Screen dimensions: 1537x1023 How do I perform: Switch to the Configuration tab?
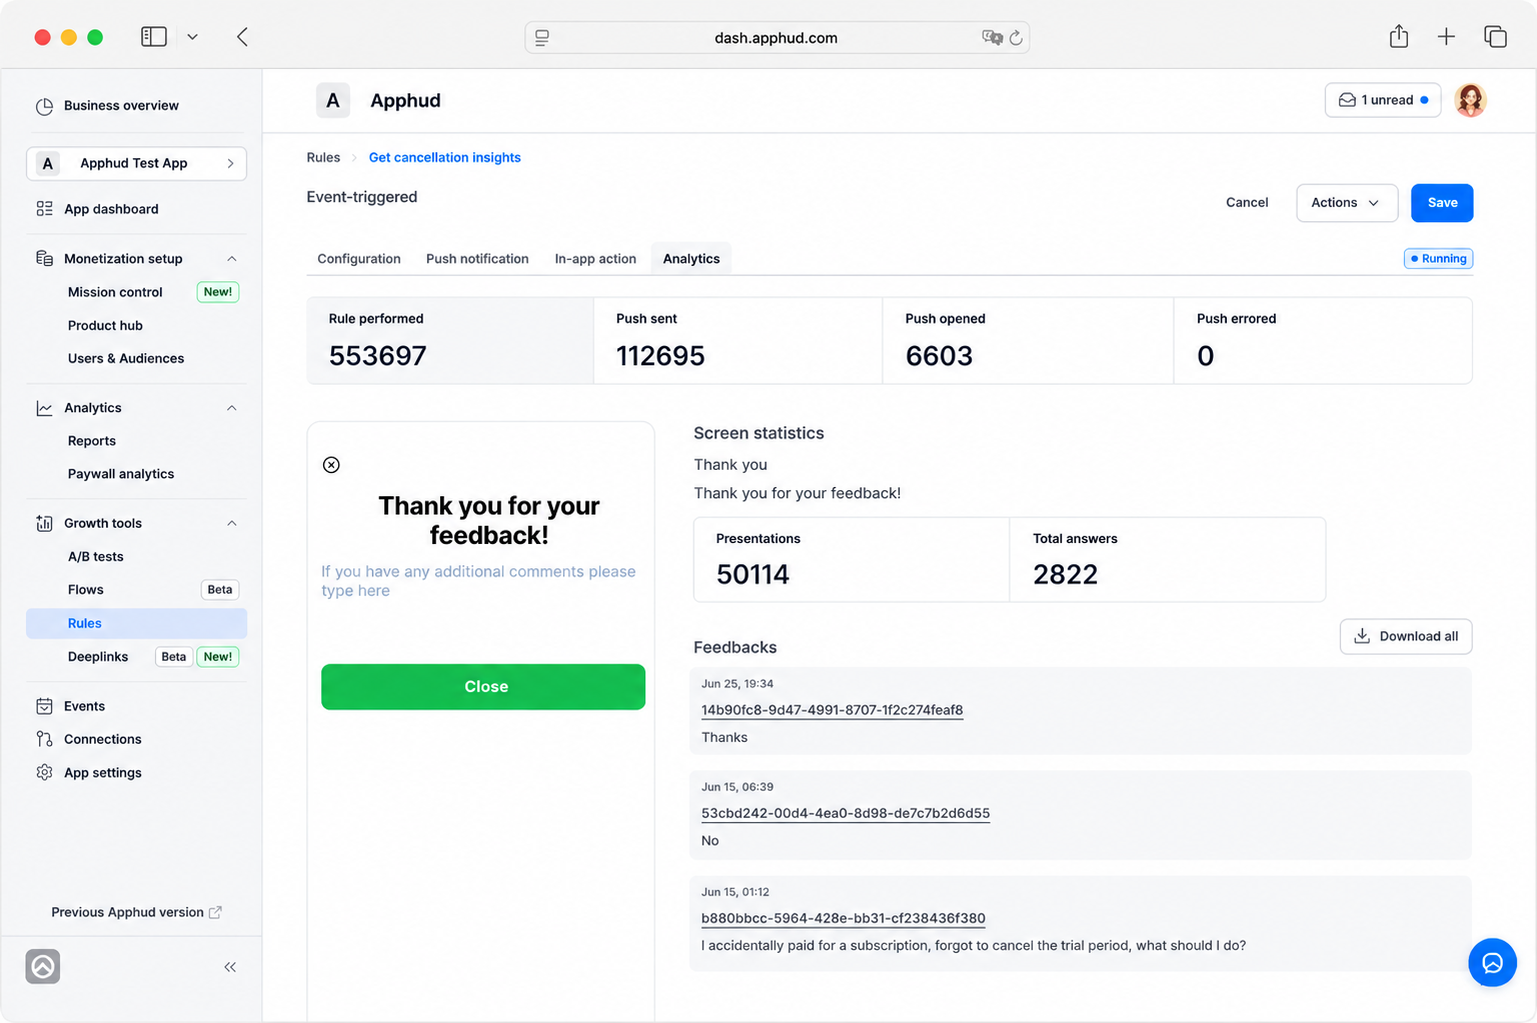tap(359, 259)
